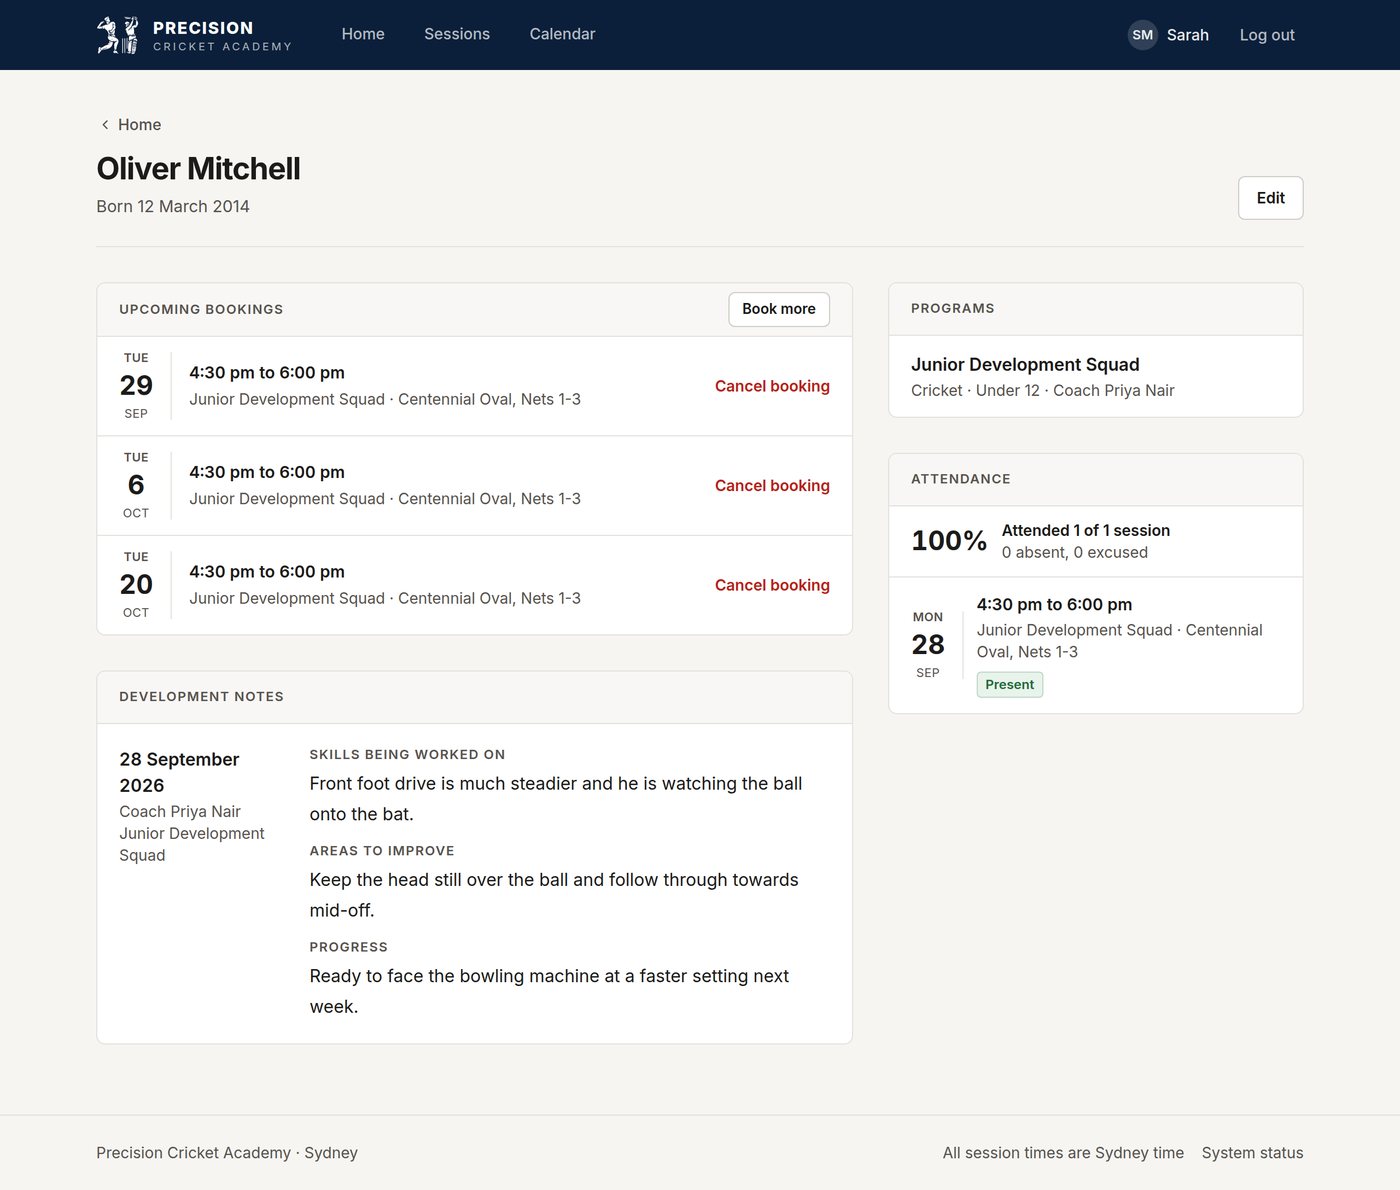Click the 6 Oct booking's venue line
The height and width of the screenshot is (1190, 1400).
point(385,499)
